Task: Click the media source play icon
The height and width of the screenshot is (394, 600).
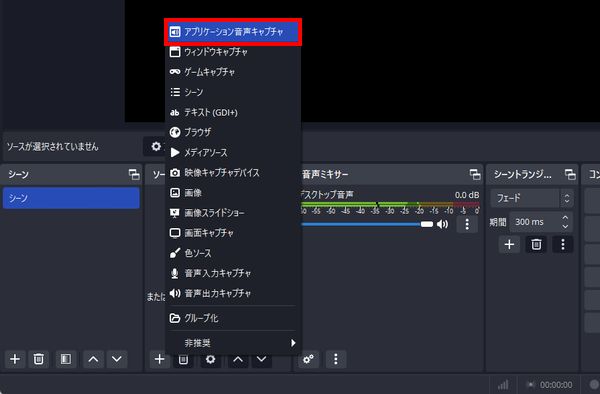Action: 175,153
